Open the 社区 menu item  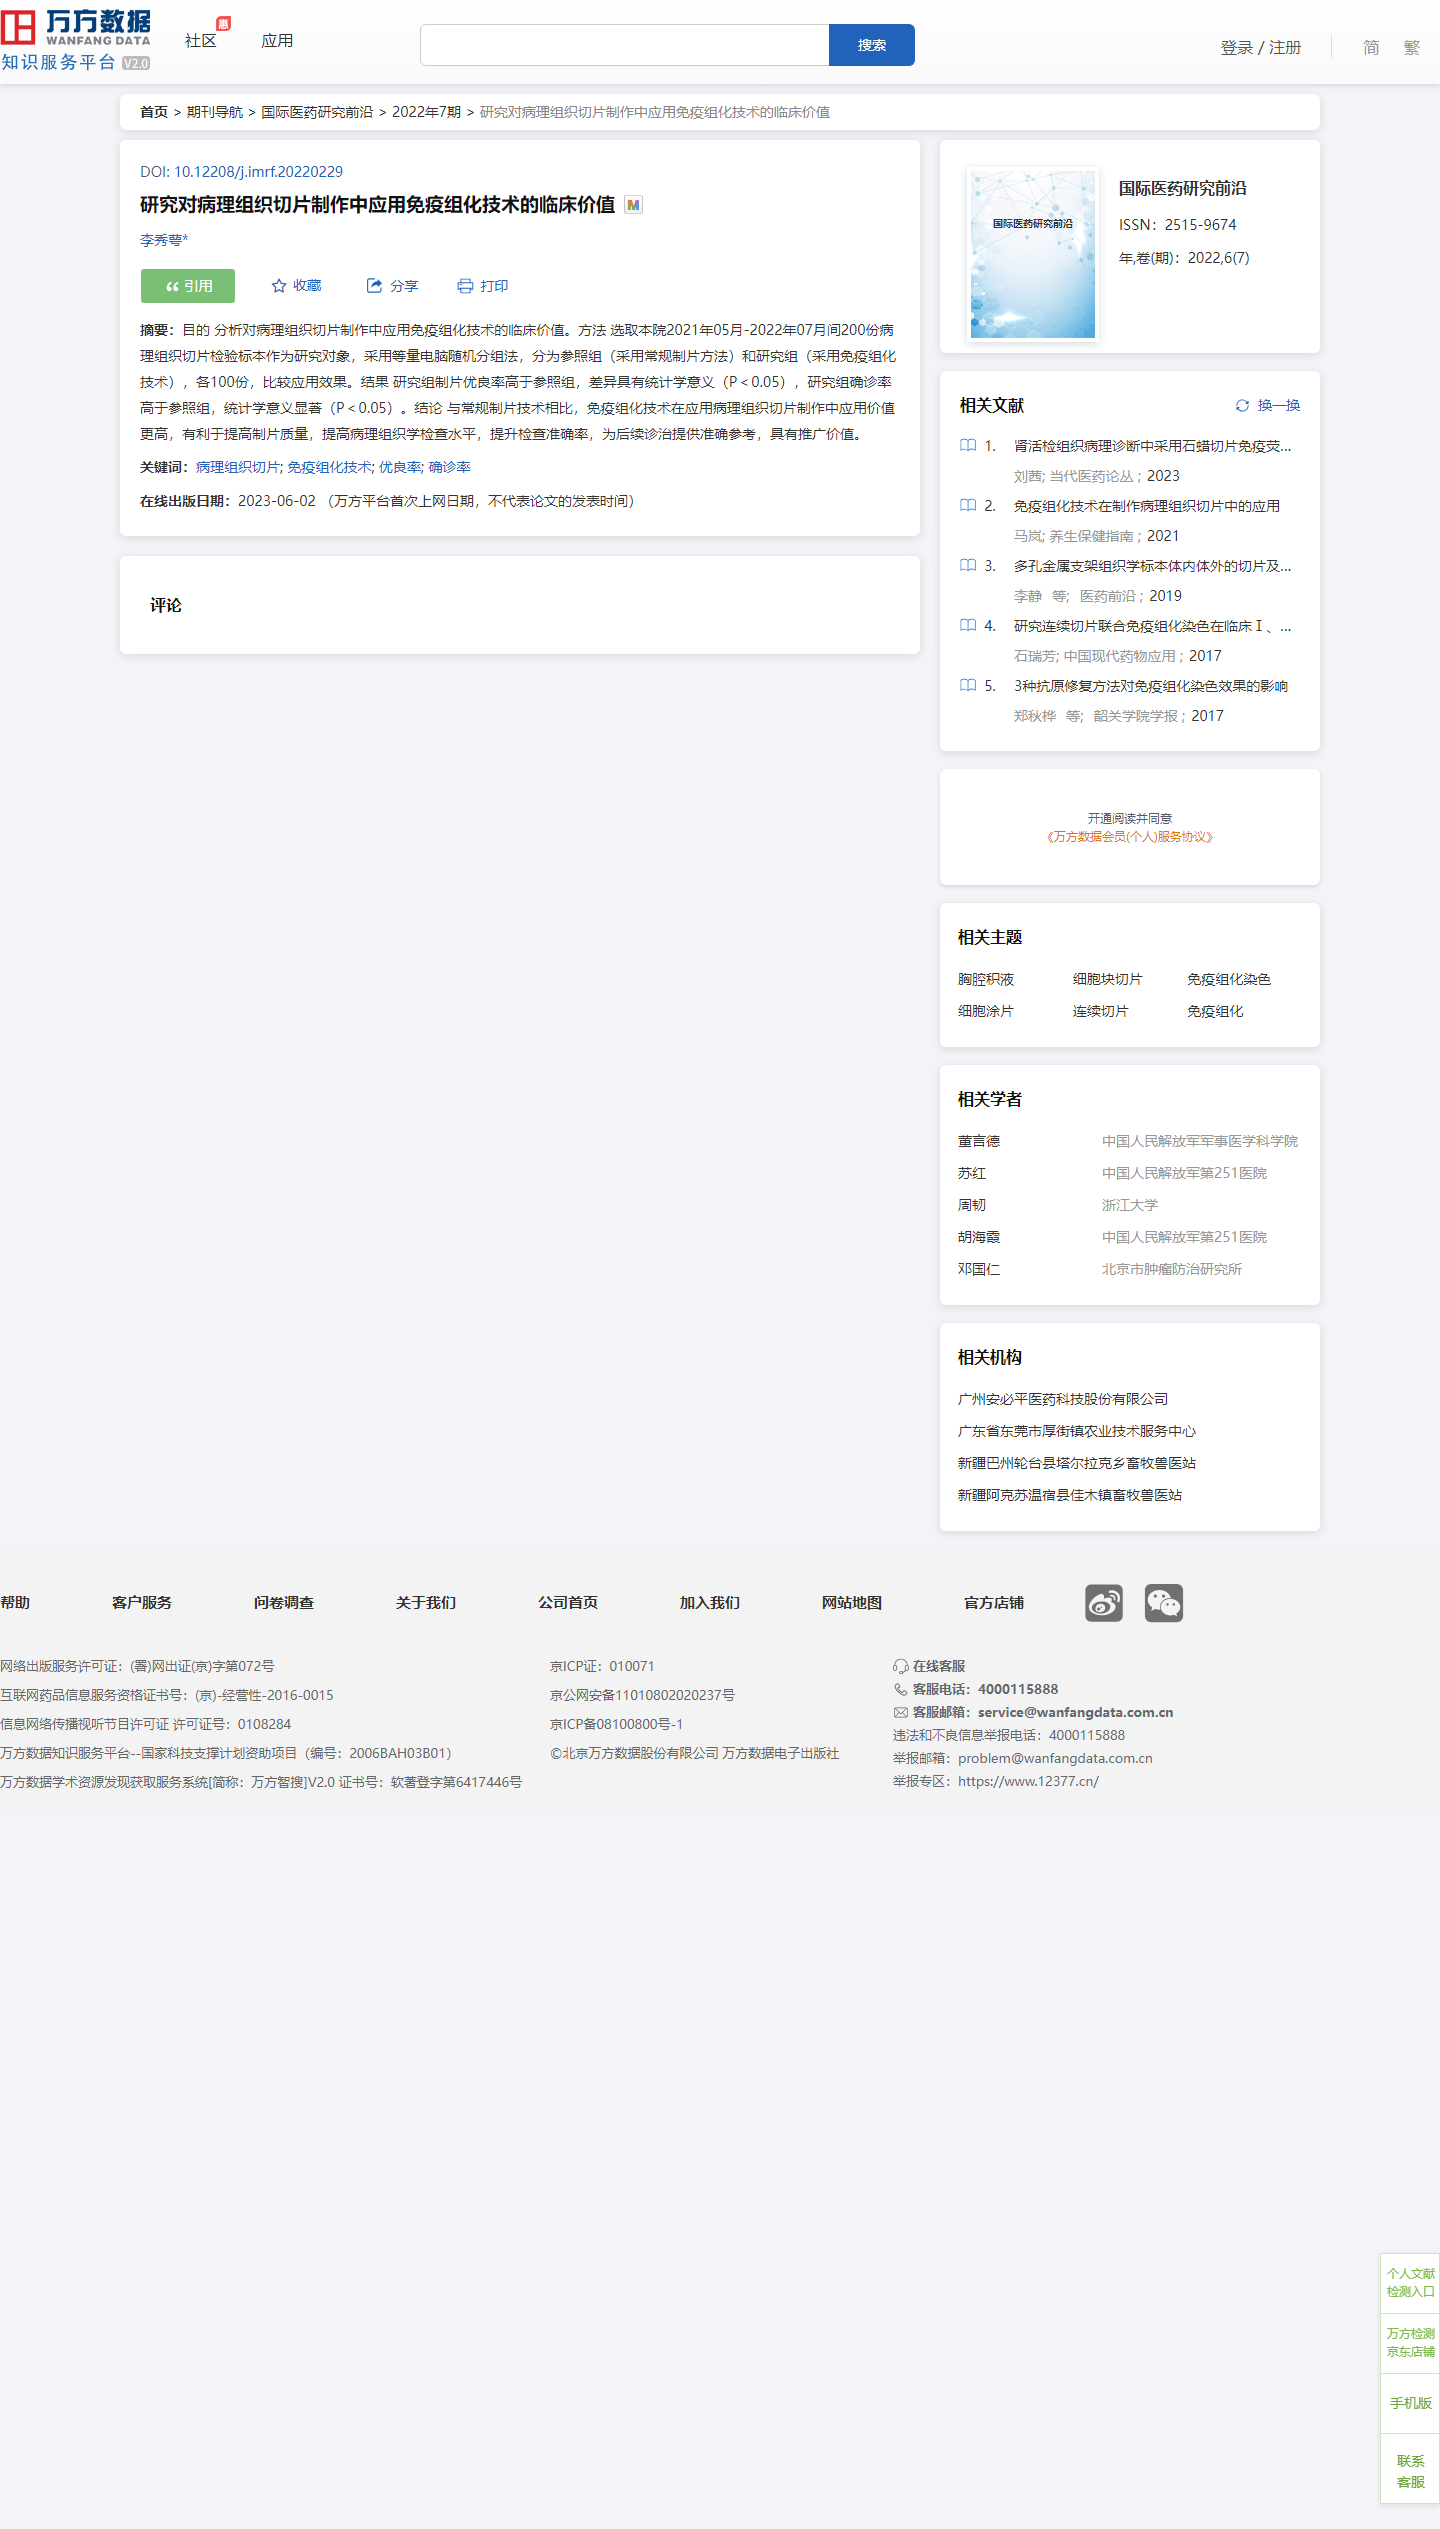[x=201, y=41]
